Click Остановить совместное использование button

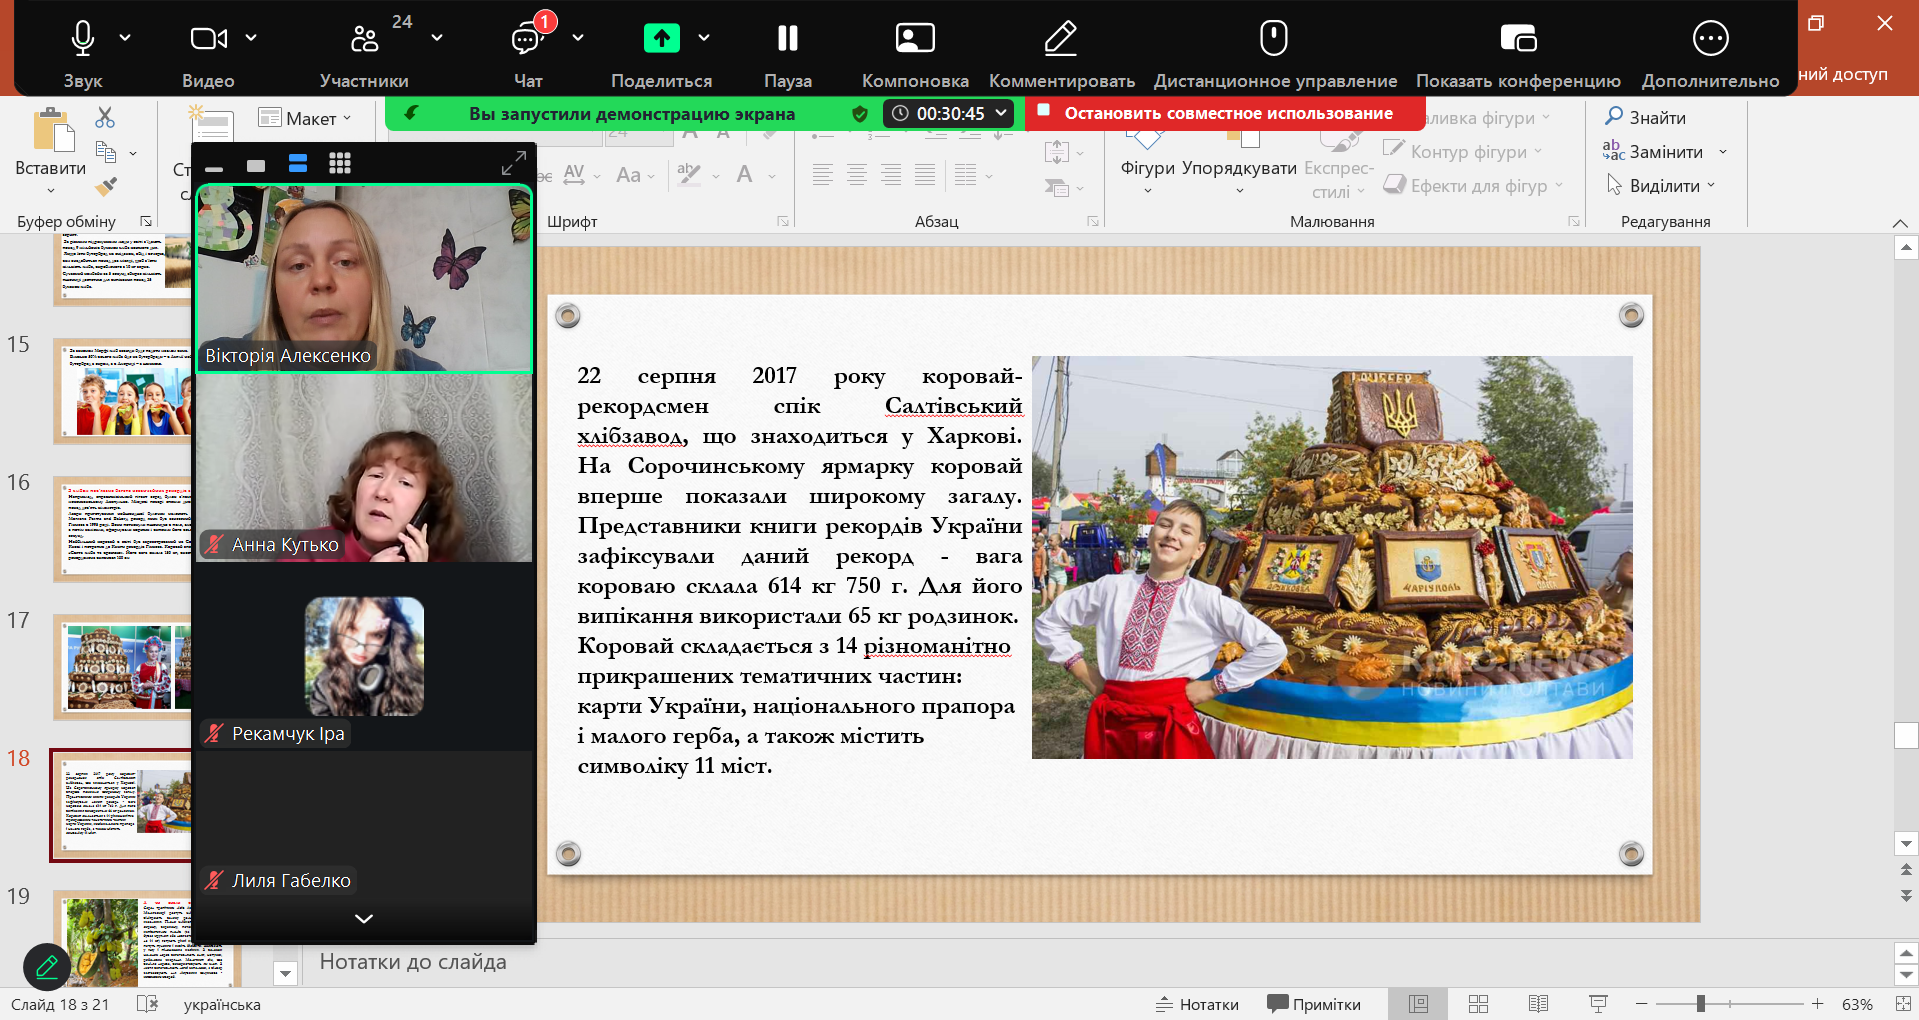click(x=1226, y=114)
